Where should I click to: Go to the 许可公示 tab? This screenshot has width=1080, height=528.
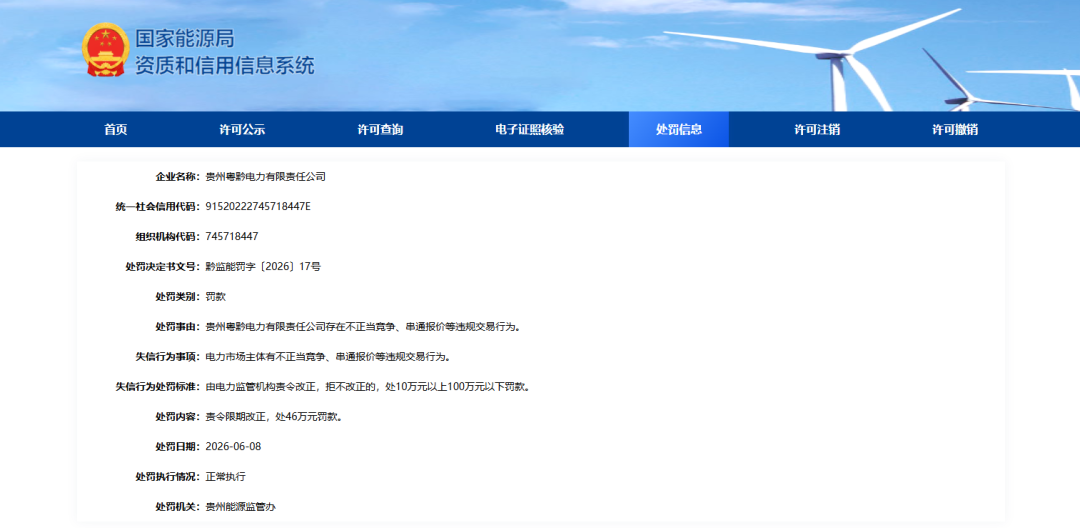[242, 129]
